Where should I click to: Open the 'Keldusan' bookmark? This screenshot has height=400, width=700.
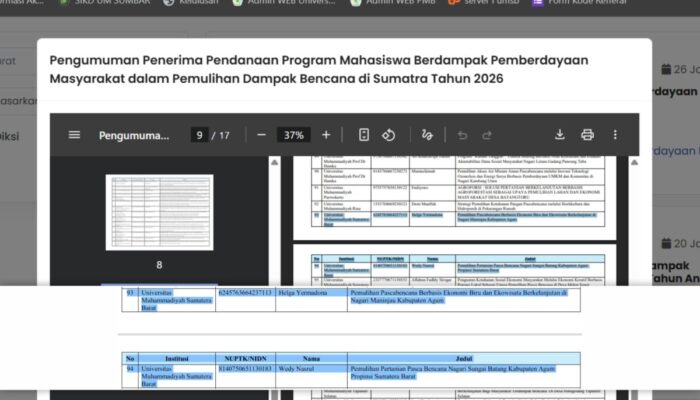pos(191,2)
